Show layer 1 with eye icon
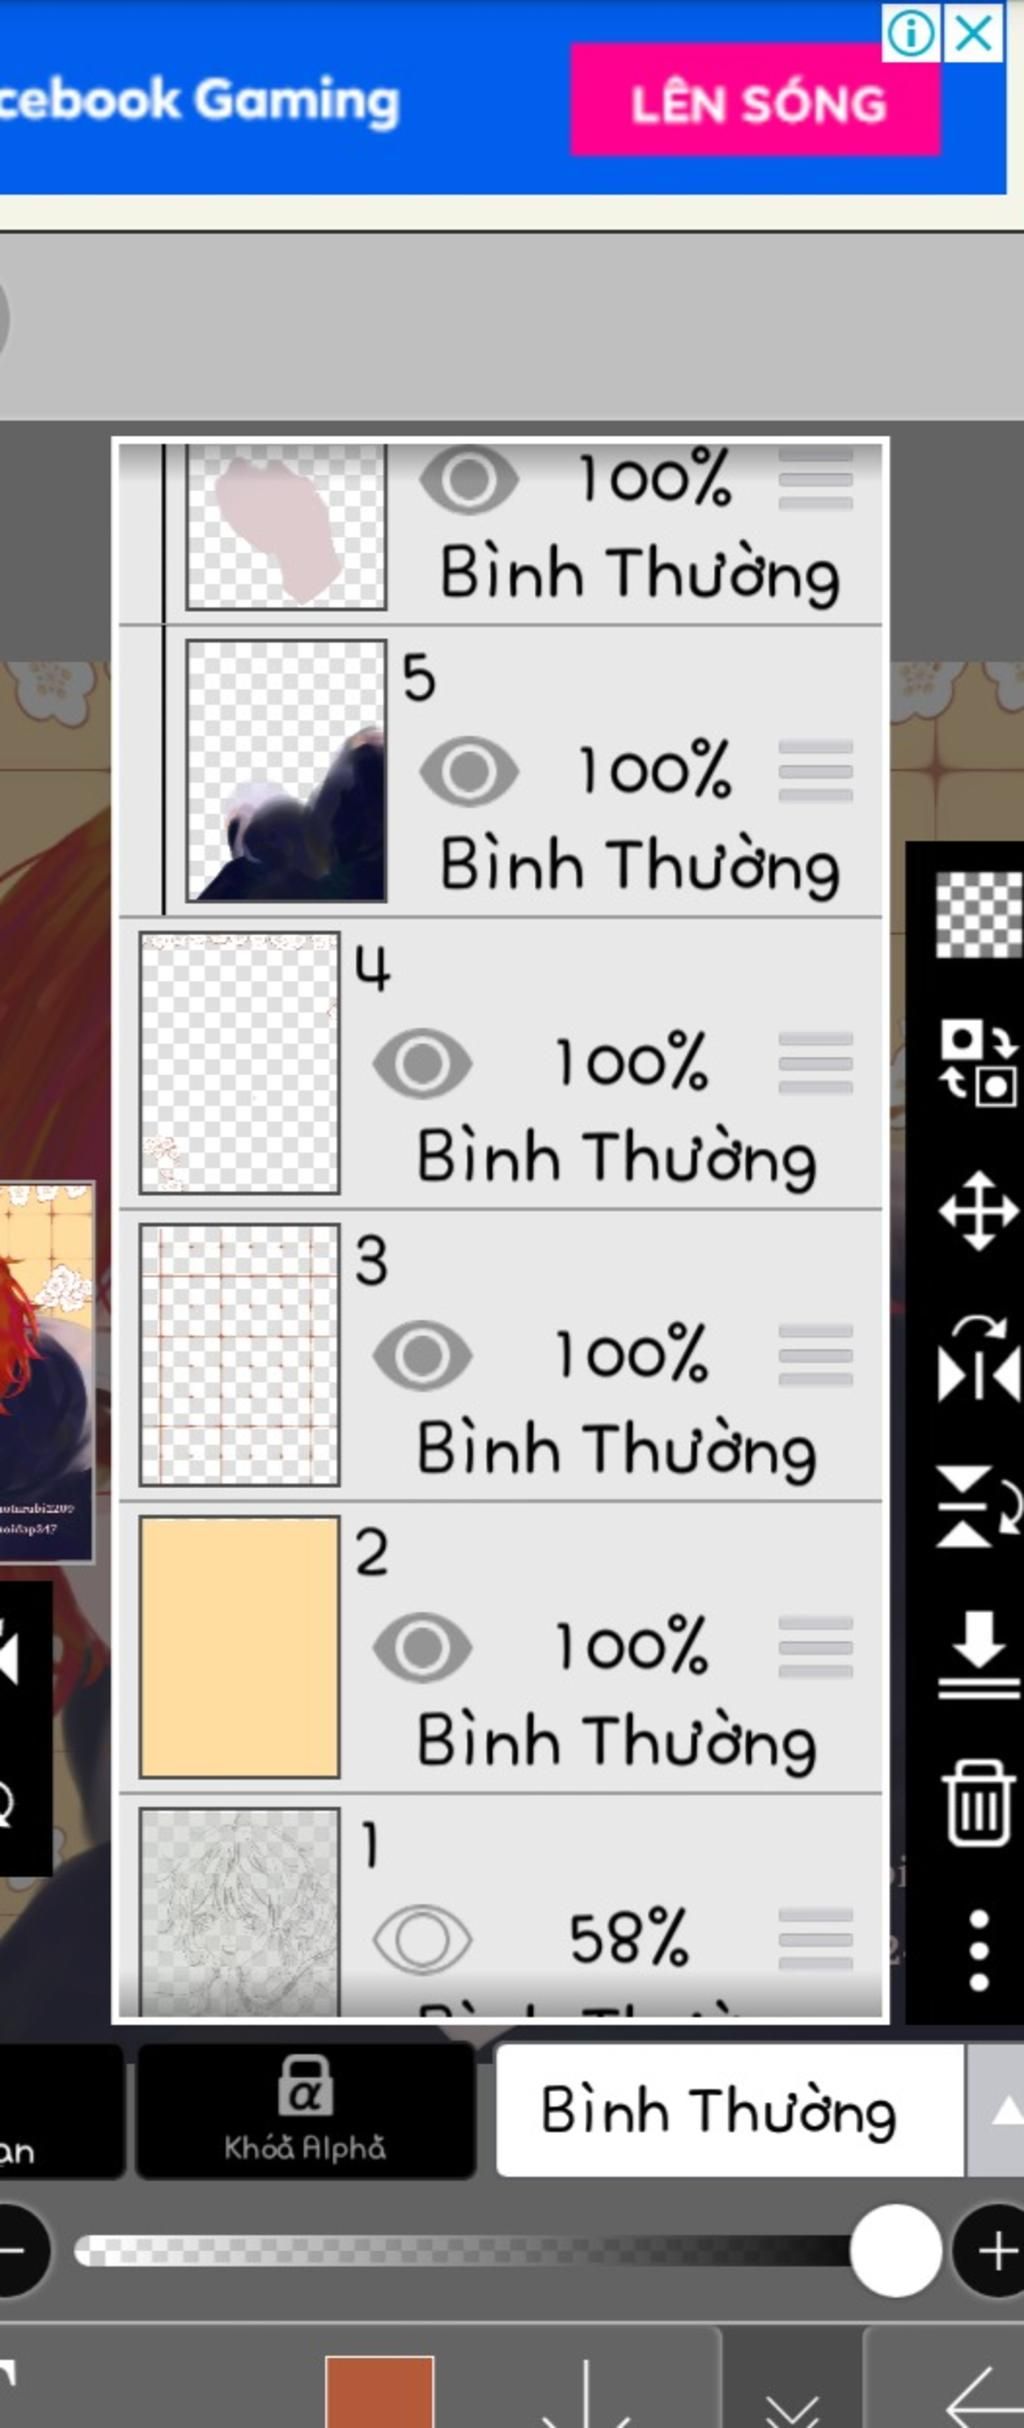Screen dimensions: 1024x2428 [x=422, y=1939]
